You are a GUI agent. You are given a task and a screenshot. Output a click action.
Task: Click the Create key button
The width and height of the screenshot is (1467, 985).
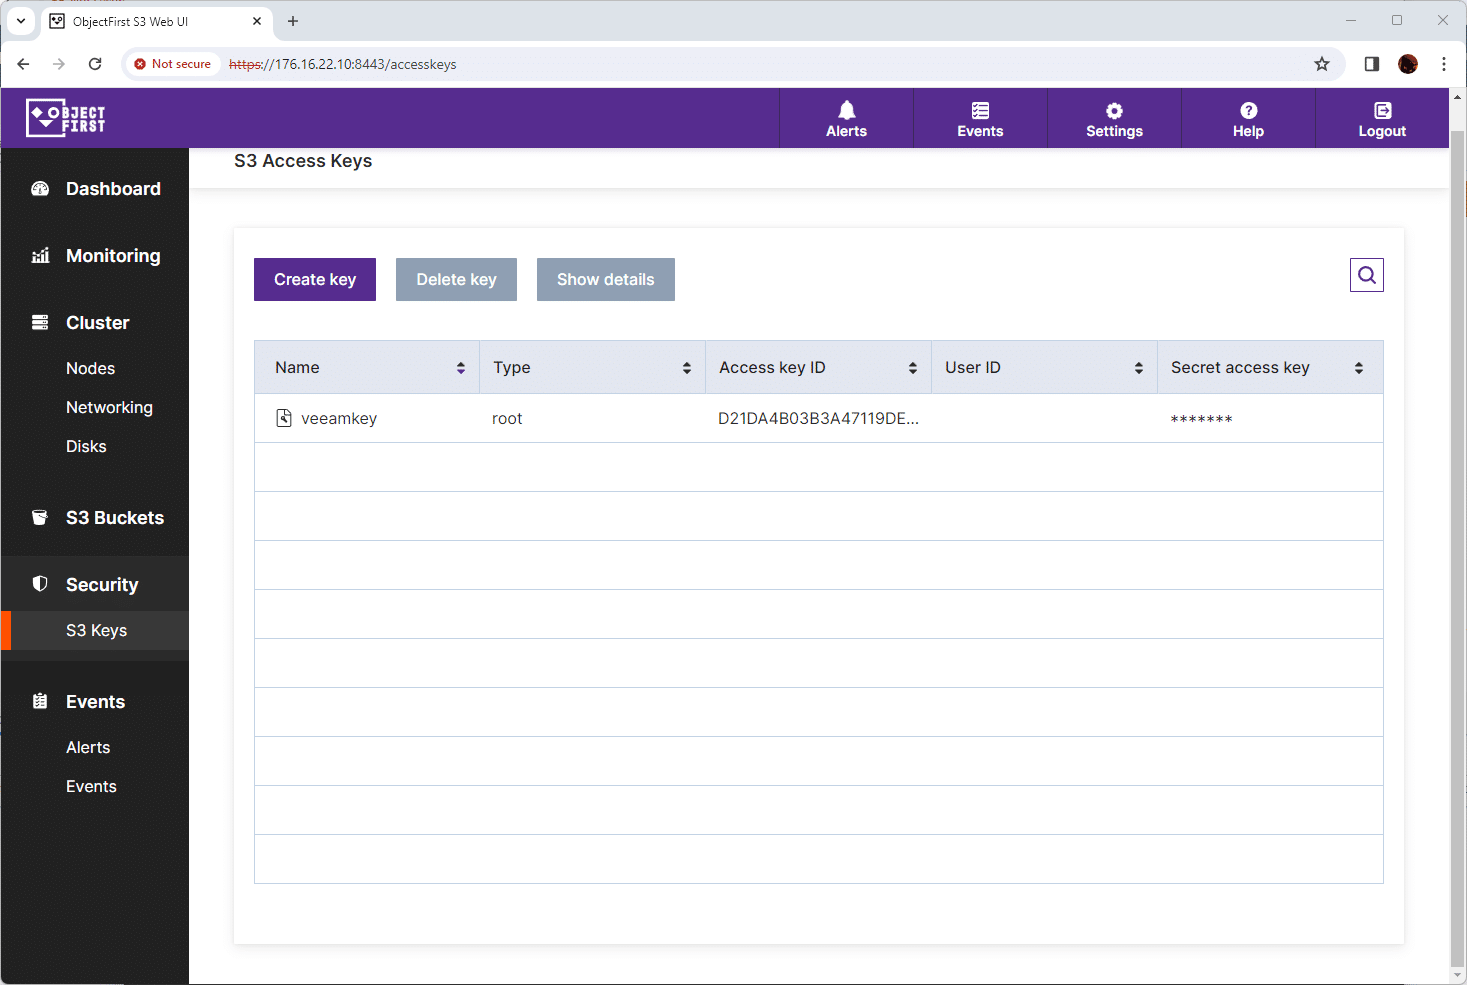click(x=315, y=280)
